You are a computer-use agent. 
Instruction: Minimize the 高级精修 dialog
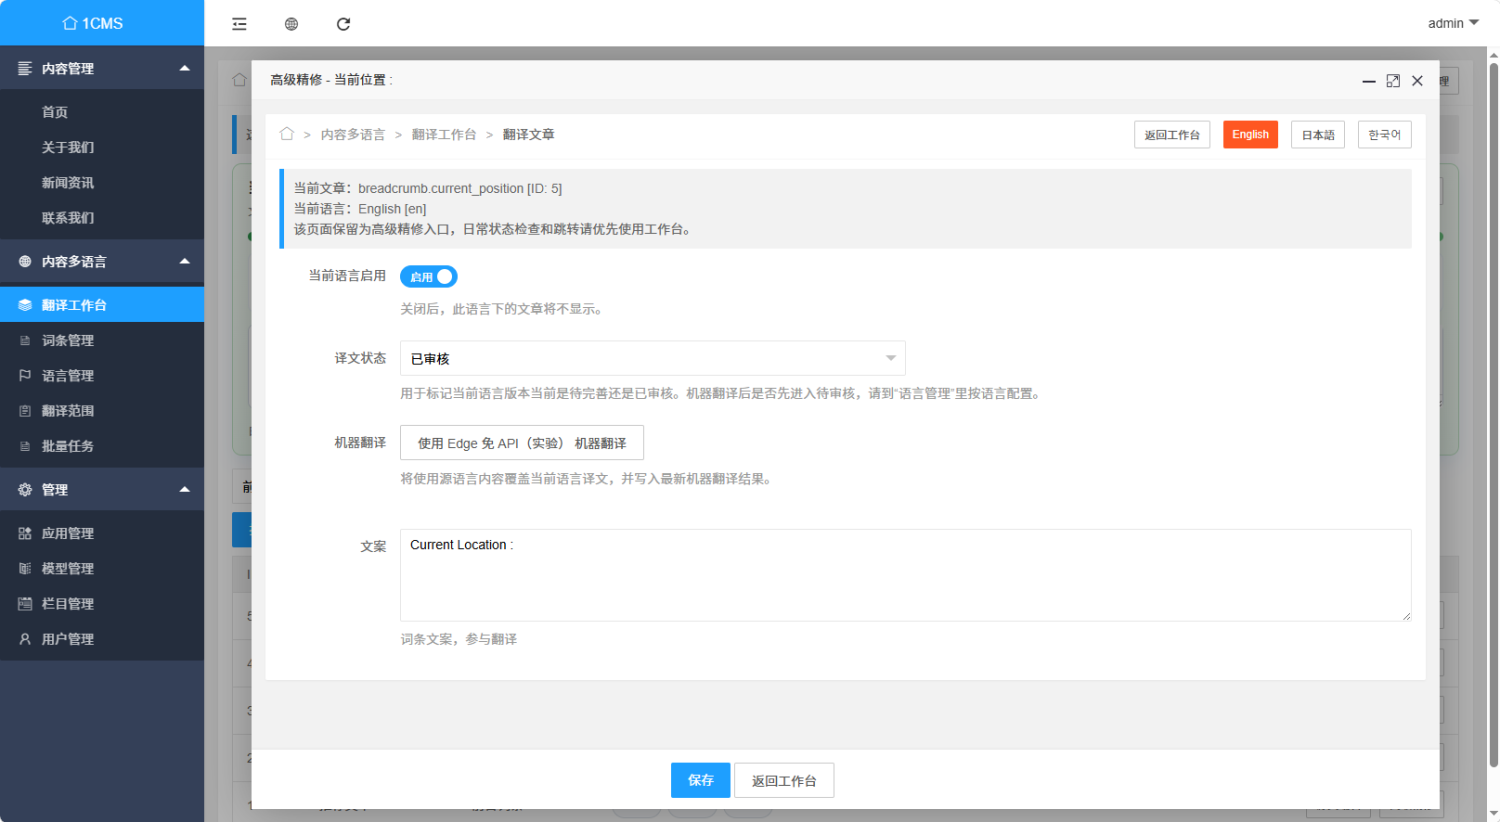(1369, 81)
